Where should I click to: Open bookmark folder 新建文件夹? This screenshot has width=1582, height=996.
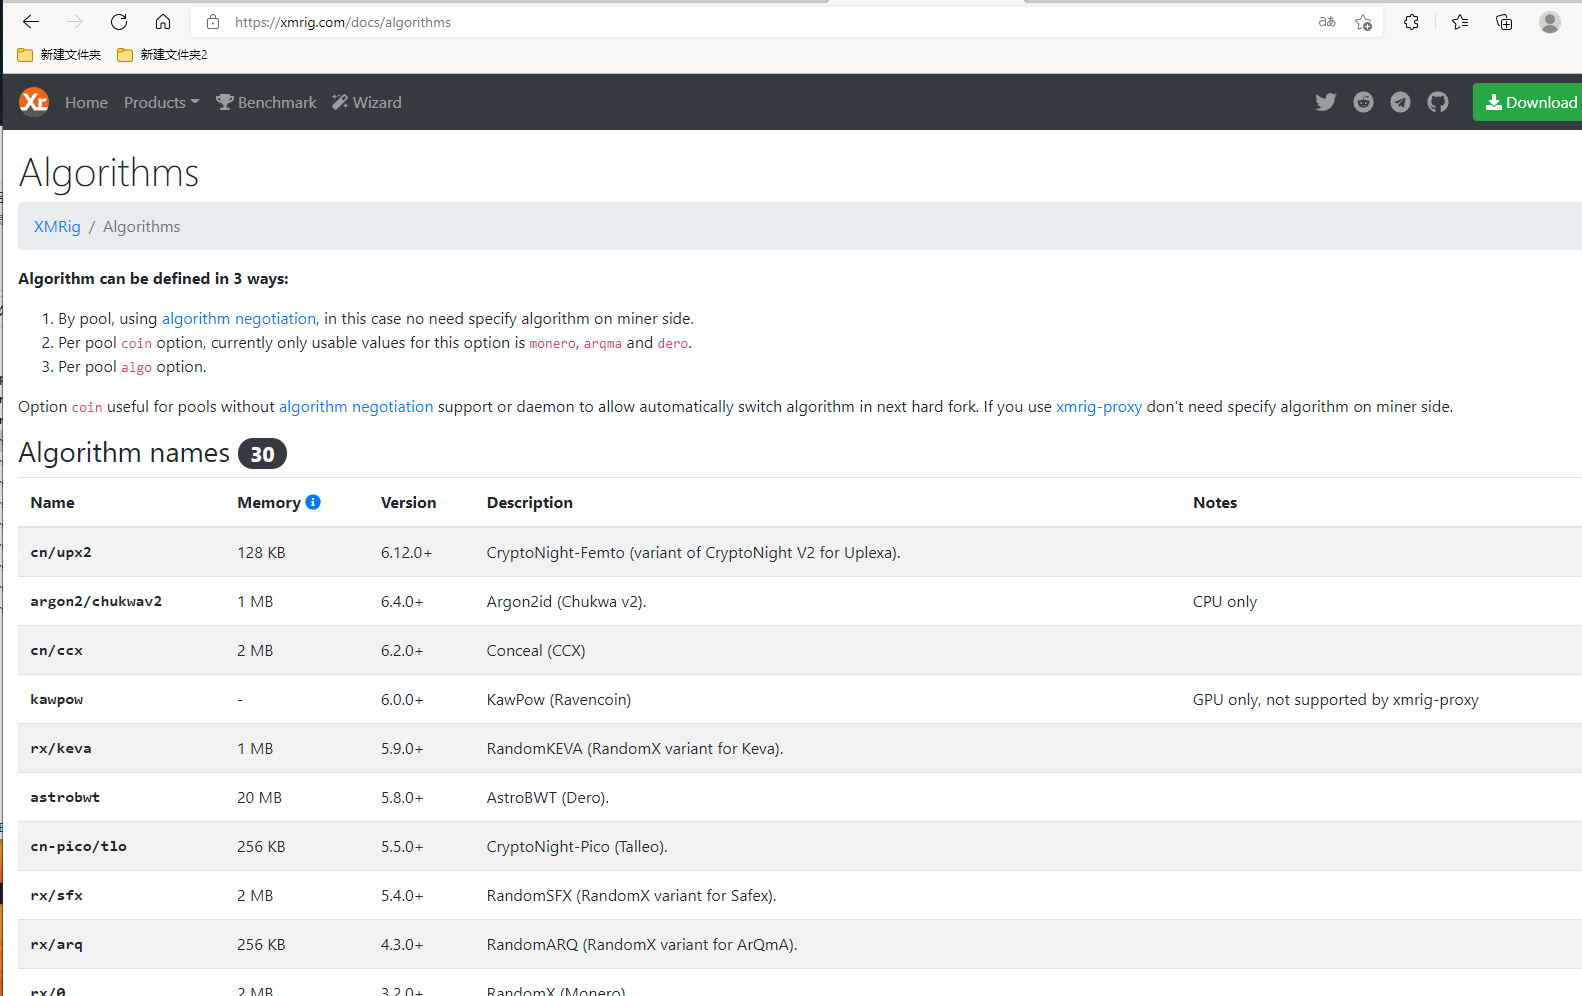pos(59,55)
